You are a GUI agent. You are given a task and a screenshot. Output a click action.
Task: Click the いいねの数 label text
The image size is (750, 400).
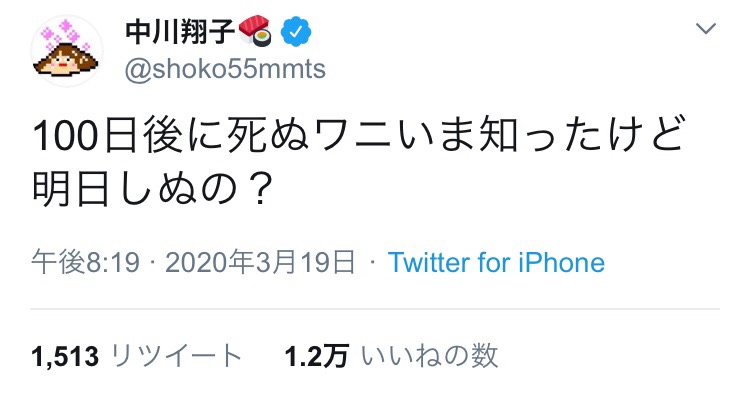click(429, 356)
